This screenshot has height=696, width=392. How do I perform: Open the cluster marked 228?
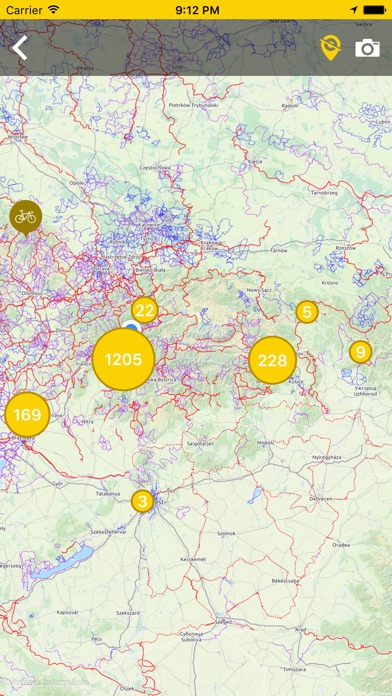(272, 360)
